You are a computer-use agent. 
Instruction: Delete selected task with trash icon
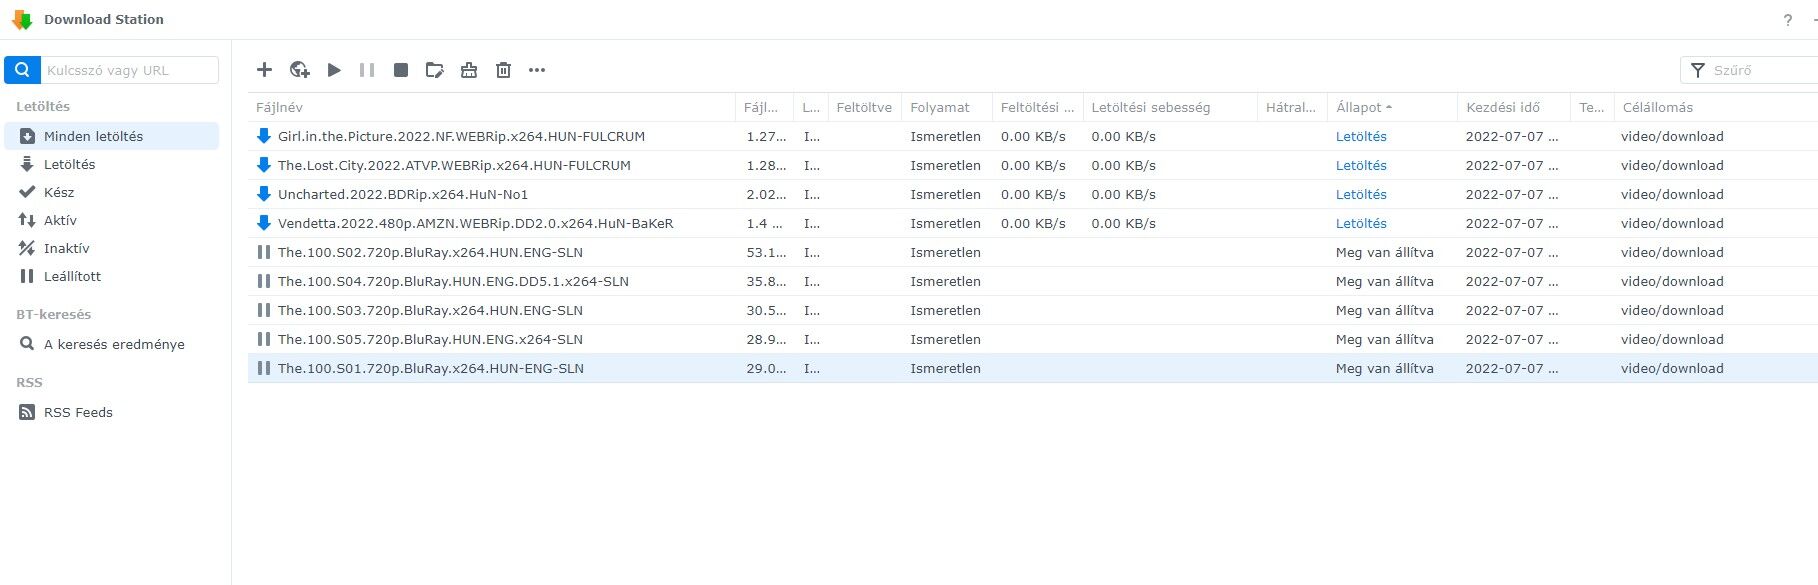[503, 70]
